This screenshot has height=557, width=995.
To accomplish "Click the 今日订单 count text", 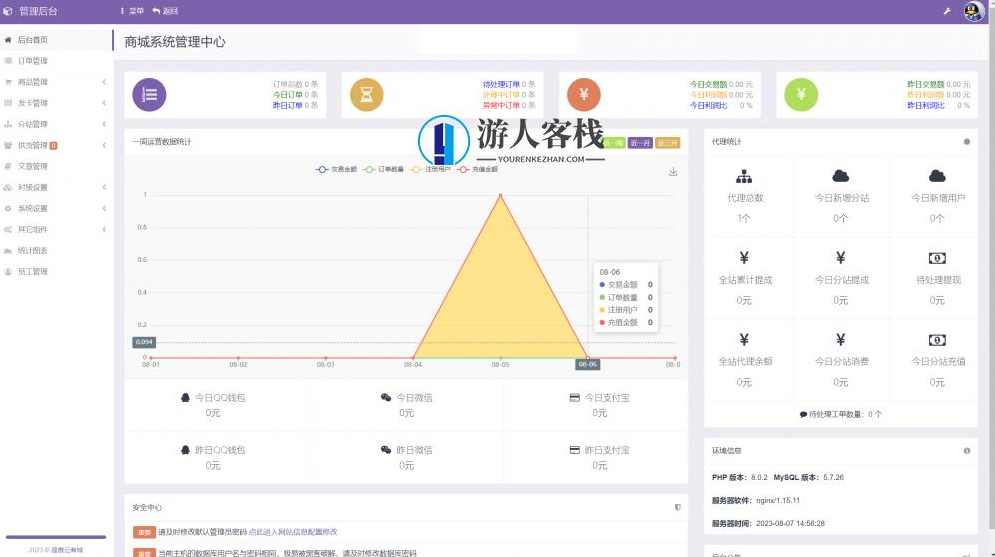I will point(296,95).
